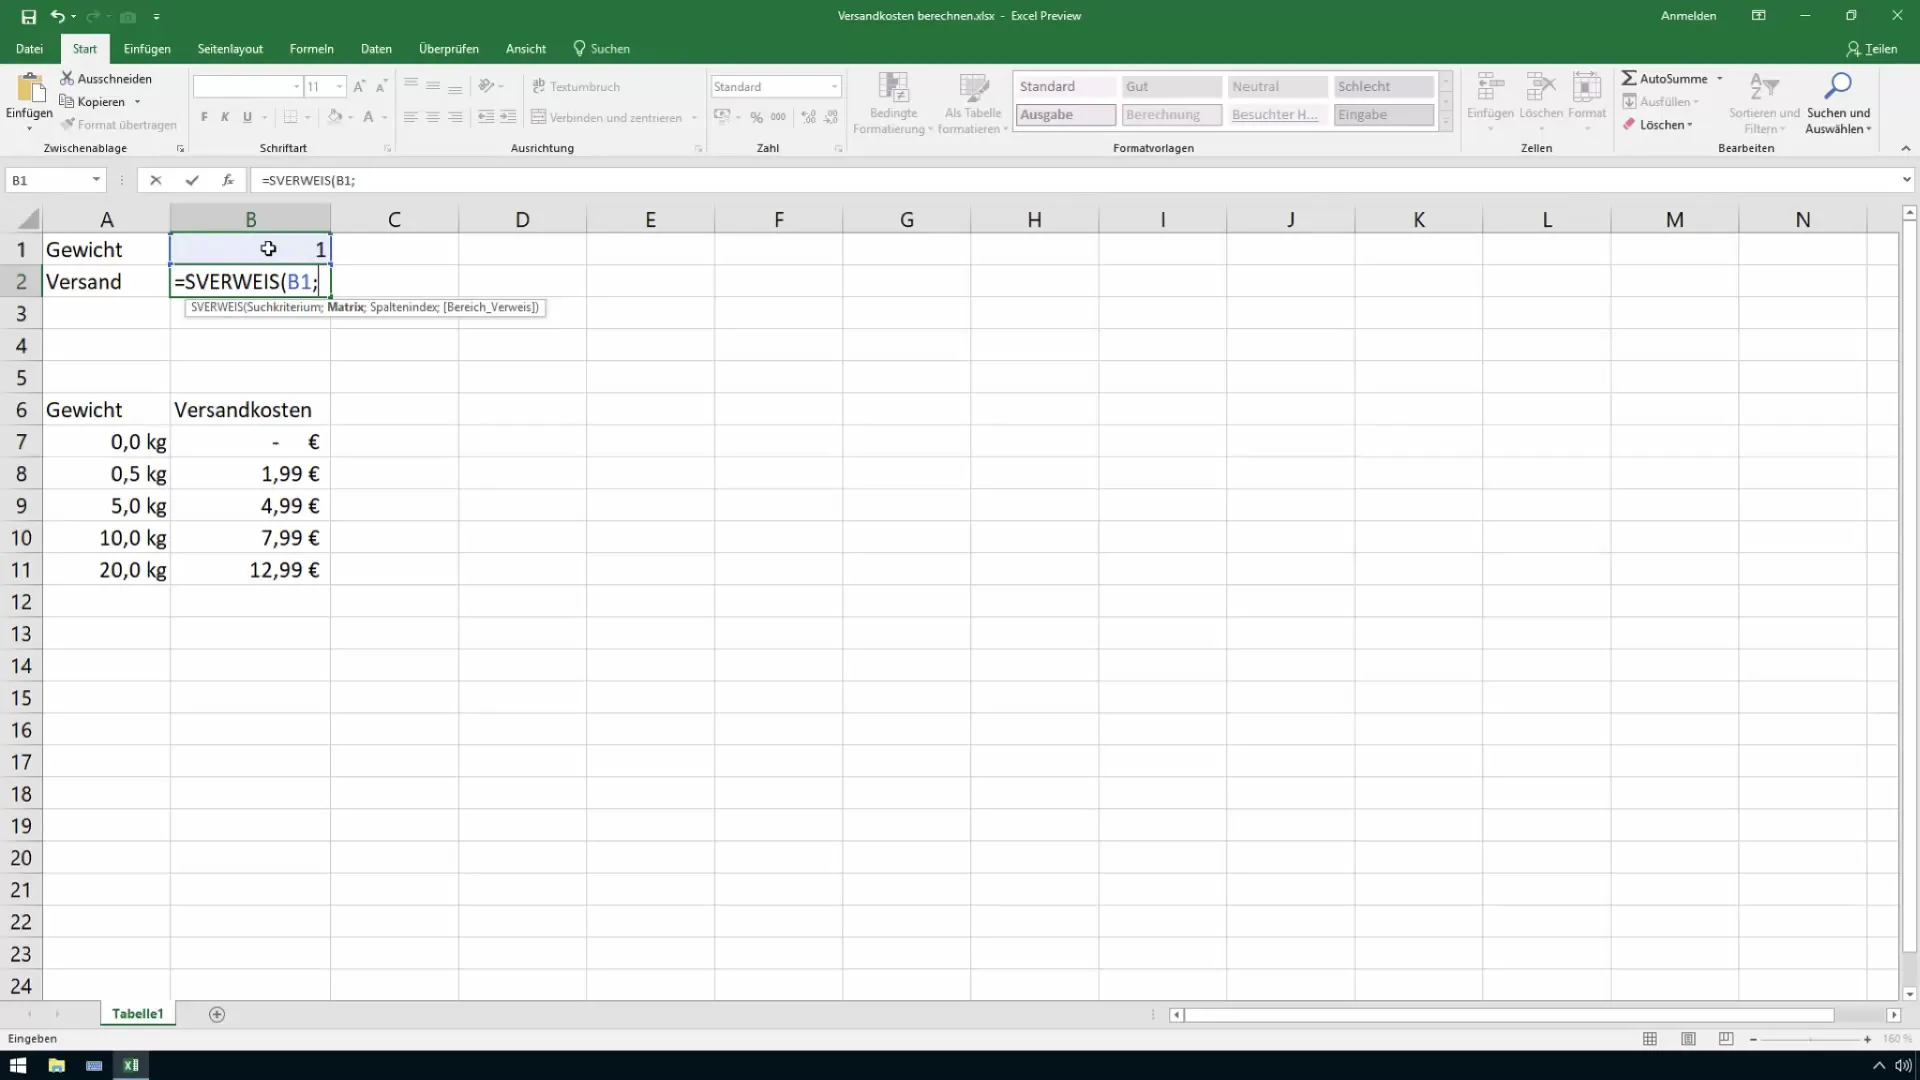Click the Teilen share button
1920x1080 pixels.
tap(1872, 49)
